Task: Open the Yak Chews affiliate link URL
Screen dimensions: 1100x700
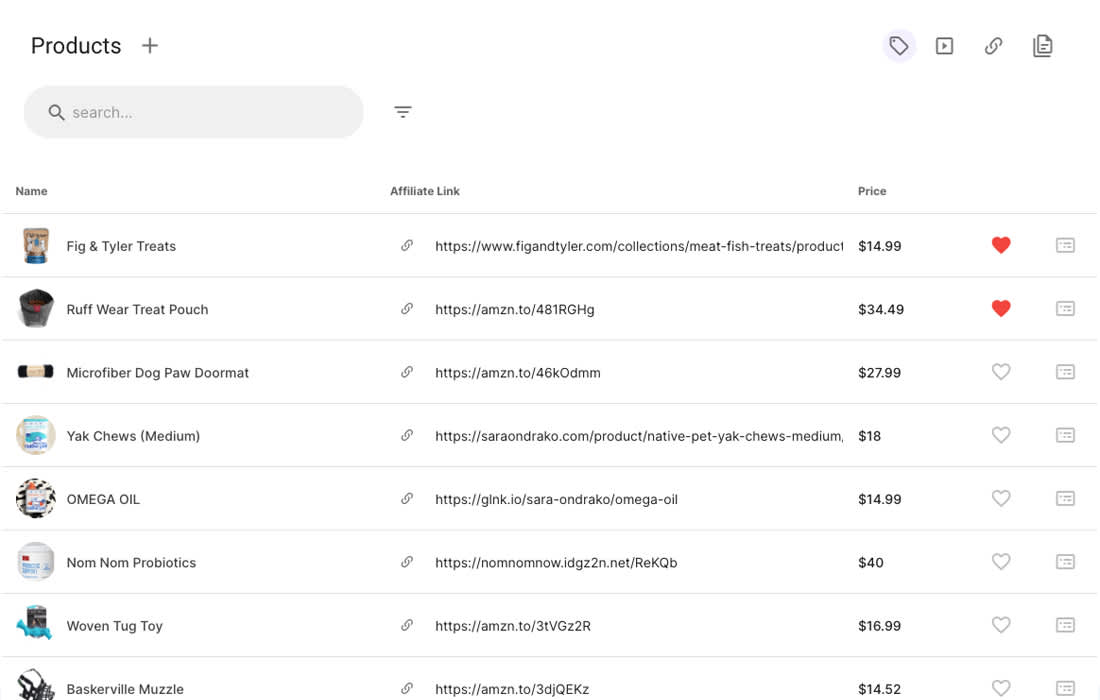Action: point(638,436)
